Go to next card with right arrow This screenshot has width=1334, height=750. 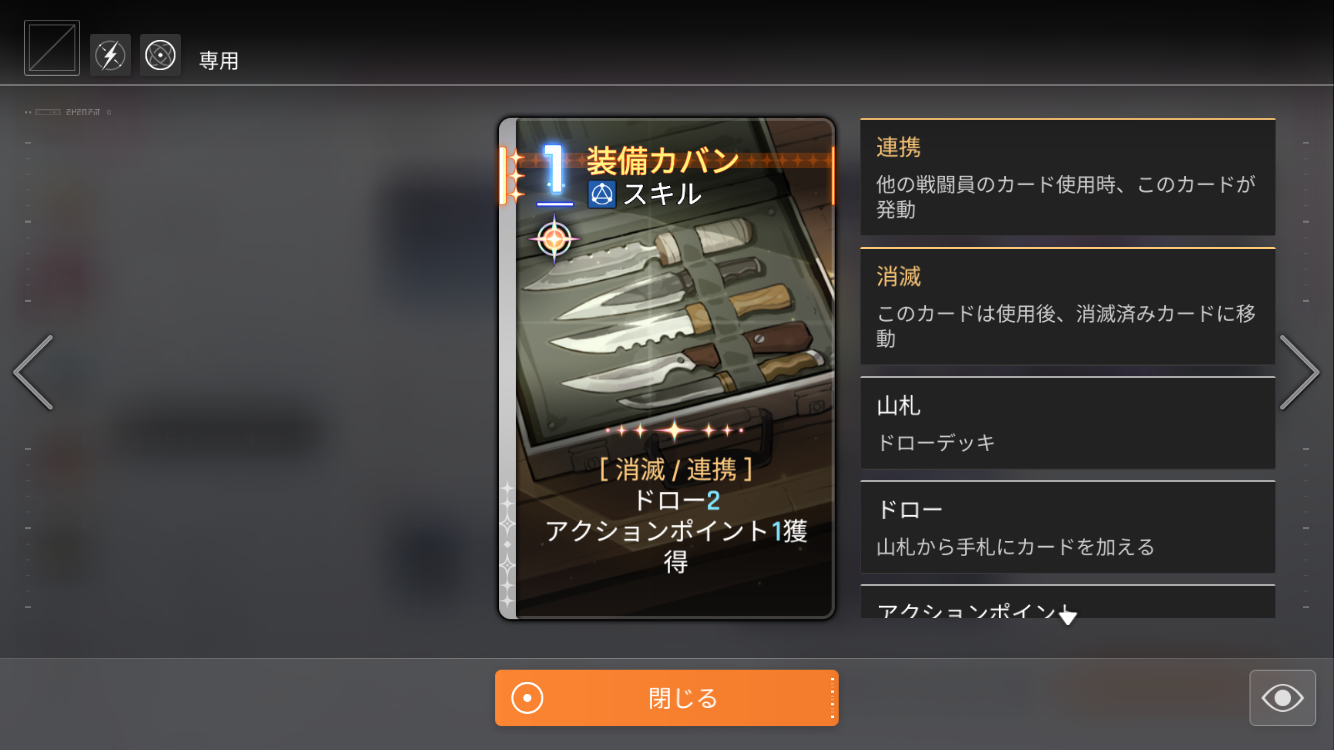[x=1299, y=372]
